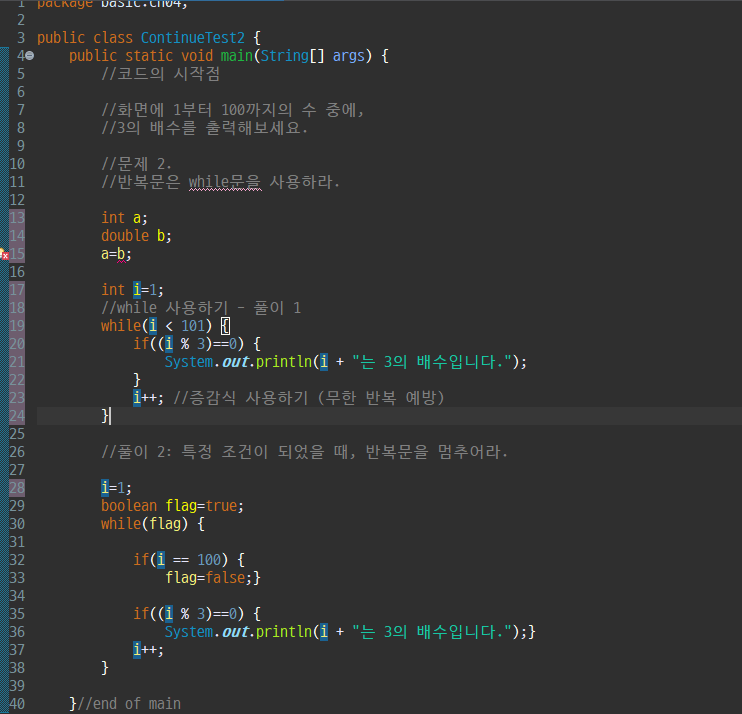Click 'println' on line 36
The width and height of the screenshot is (742, 714).
(x=284, y=632)
